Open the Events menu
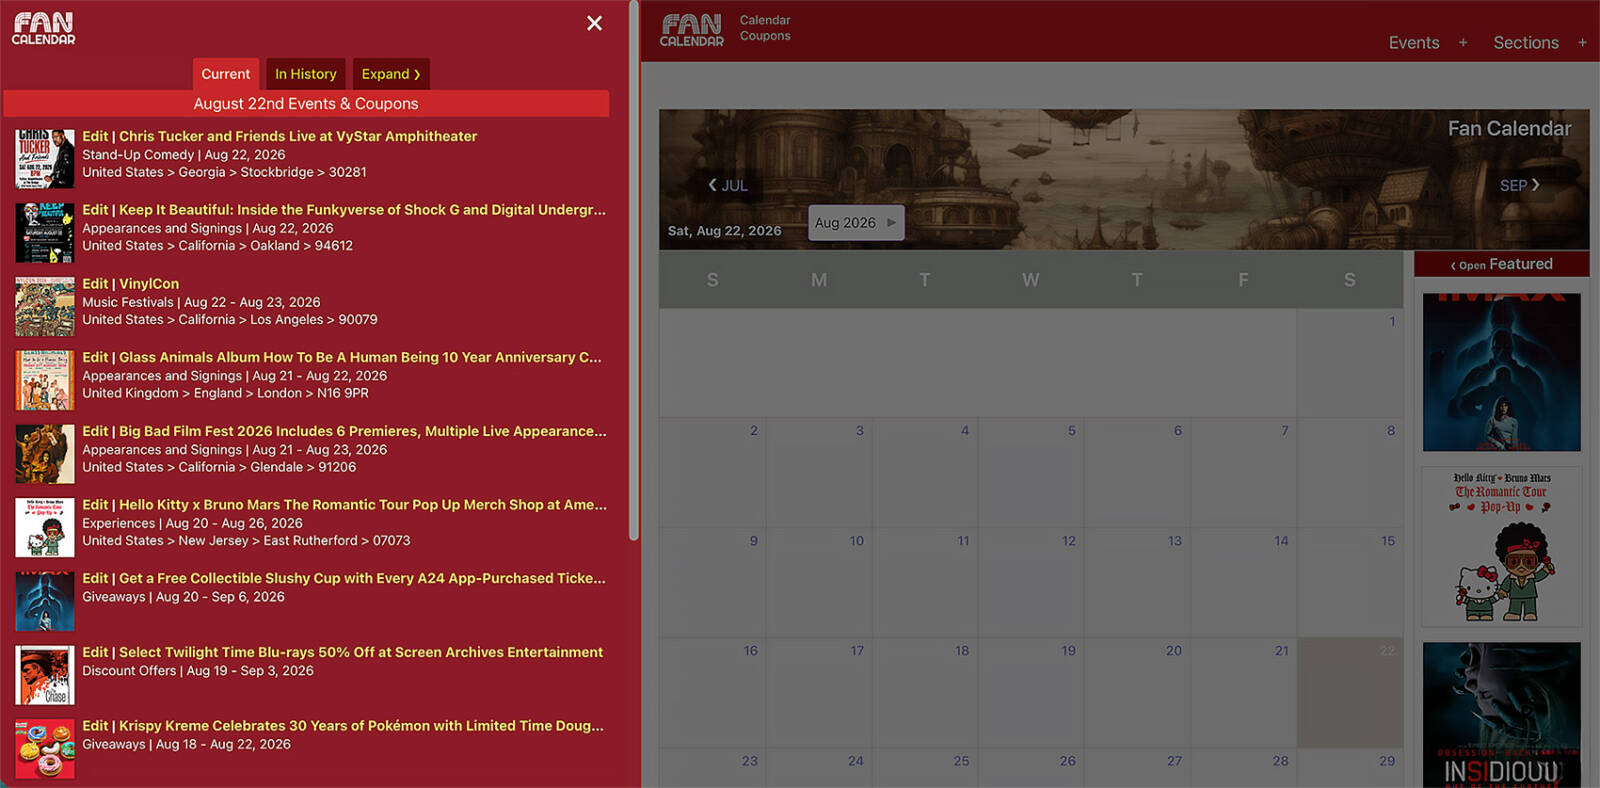 tap(1414, 43)
